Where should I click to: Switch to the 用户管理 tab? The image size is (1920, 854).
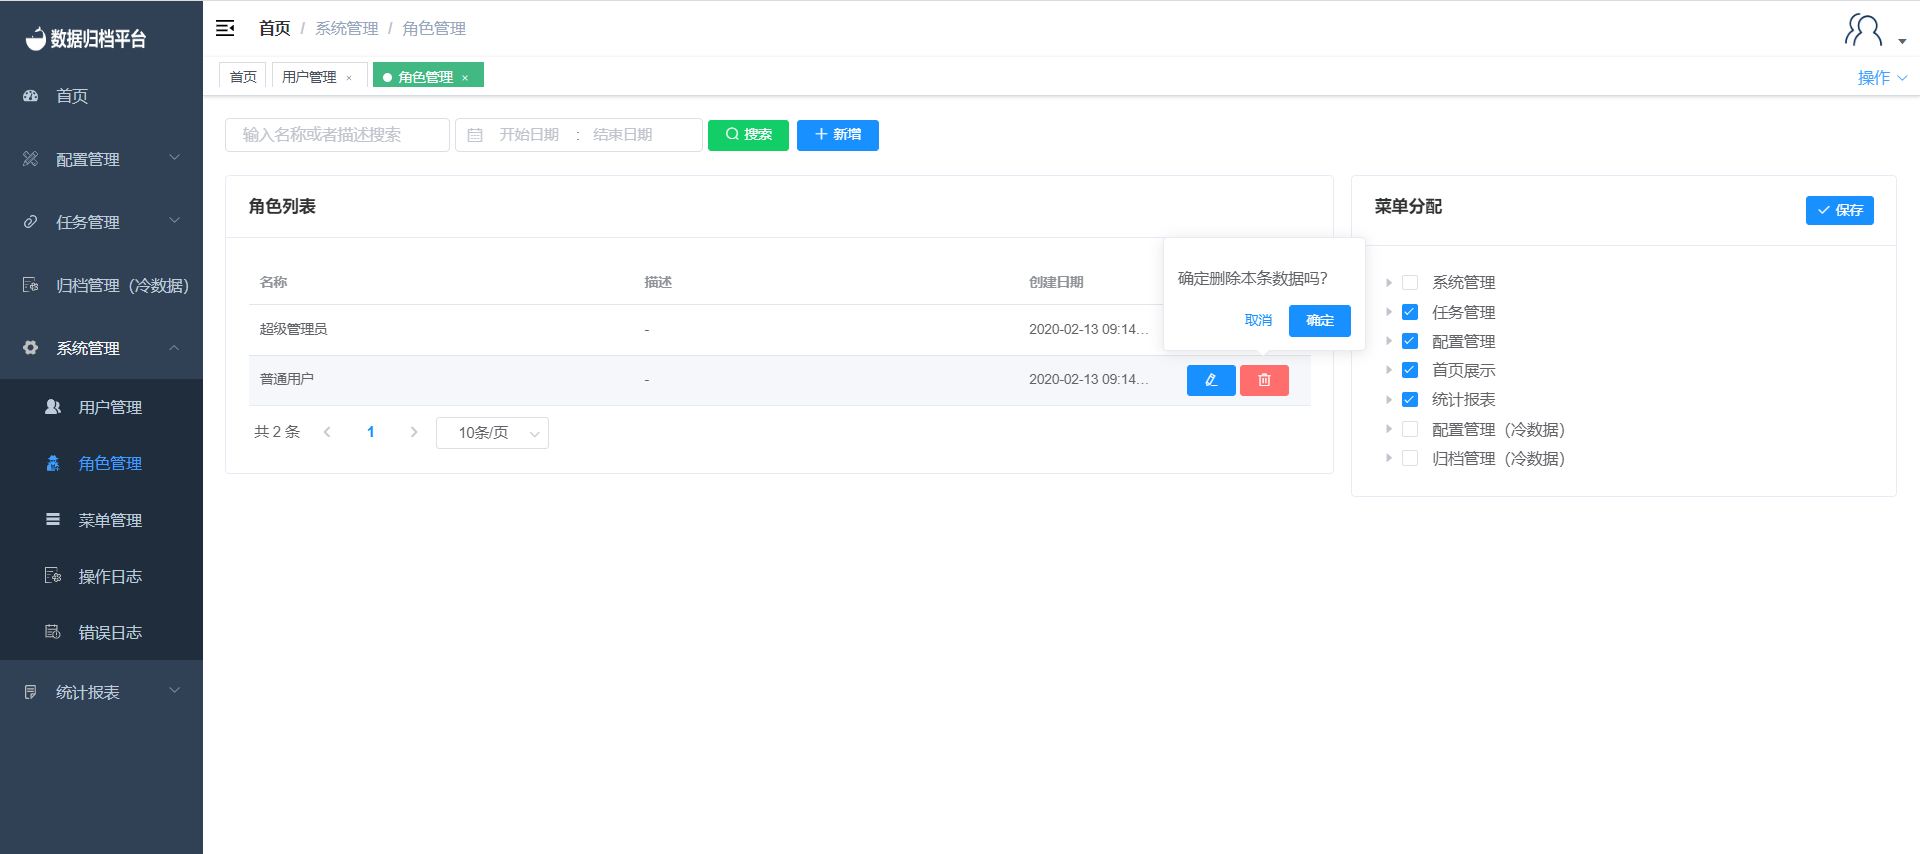[x=309, y=77]
